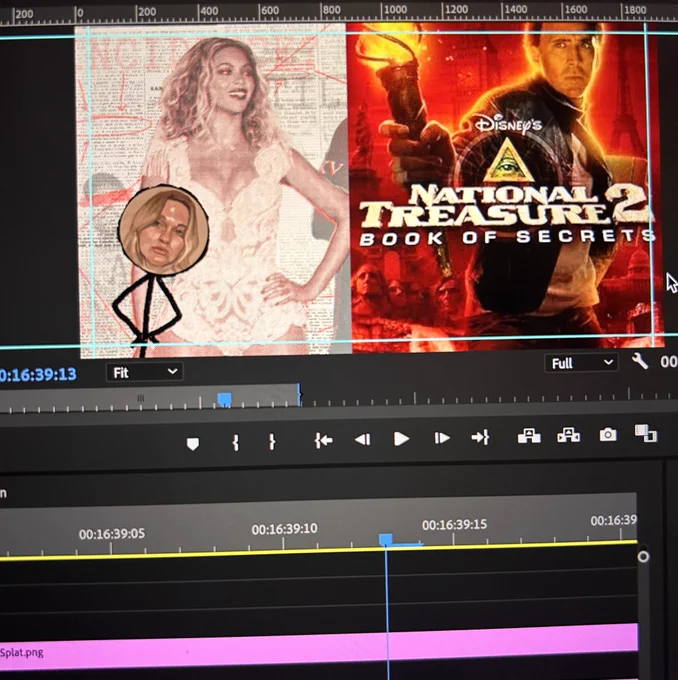Click the Mark In bracket icon

click(236, 442)
